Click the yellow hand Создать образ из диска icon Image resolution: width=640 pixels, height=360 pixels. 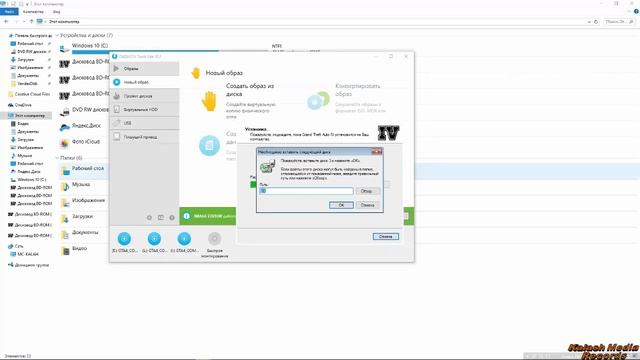[x=209, y=101]
